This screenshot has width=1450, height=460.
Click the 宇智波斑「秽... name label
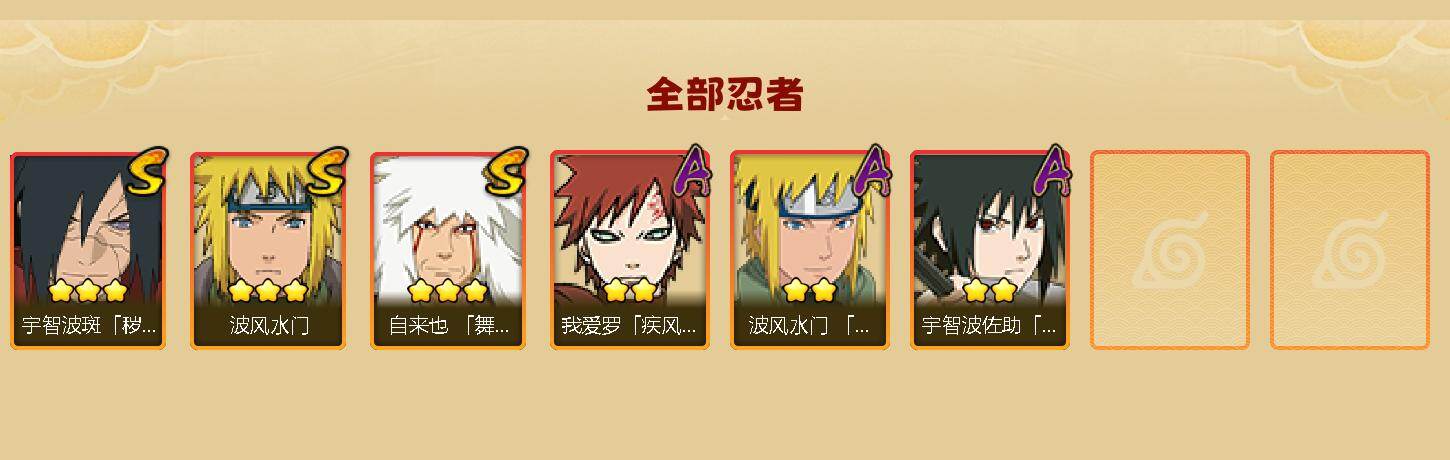[x=89, y=326]
